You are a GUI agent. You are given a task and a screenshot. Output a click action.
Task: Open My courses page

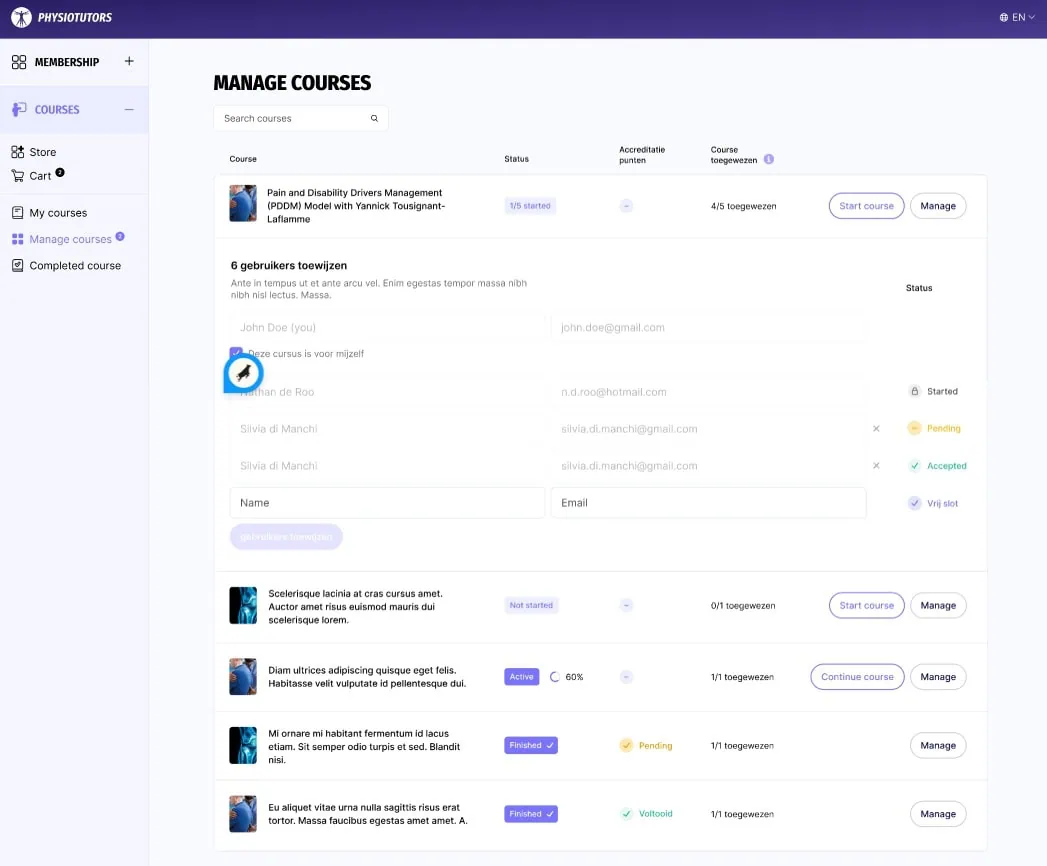(58, 213)
